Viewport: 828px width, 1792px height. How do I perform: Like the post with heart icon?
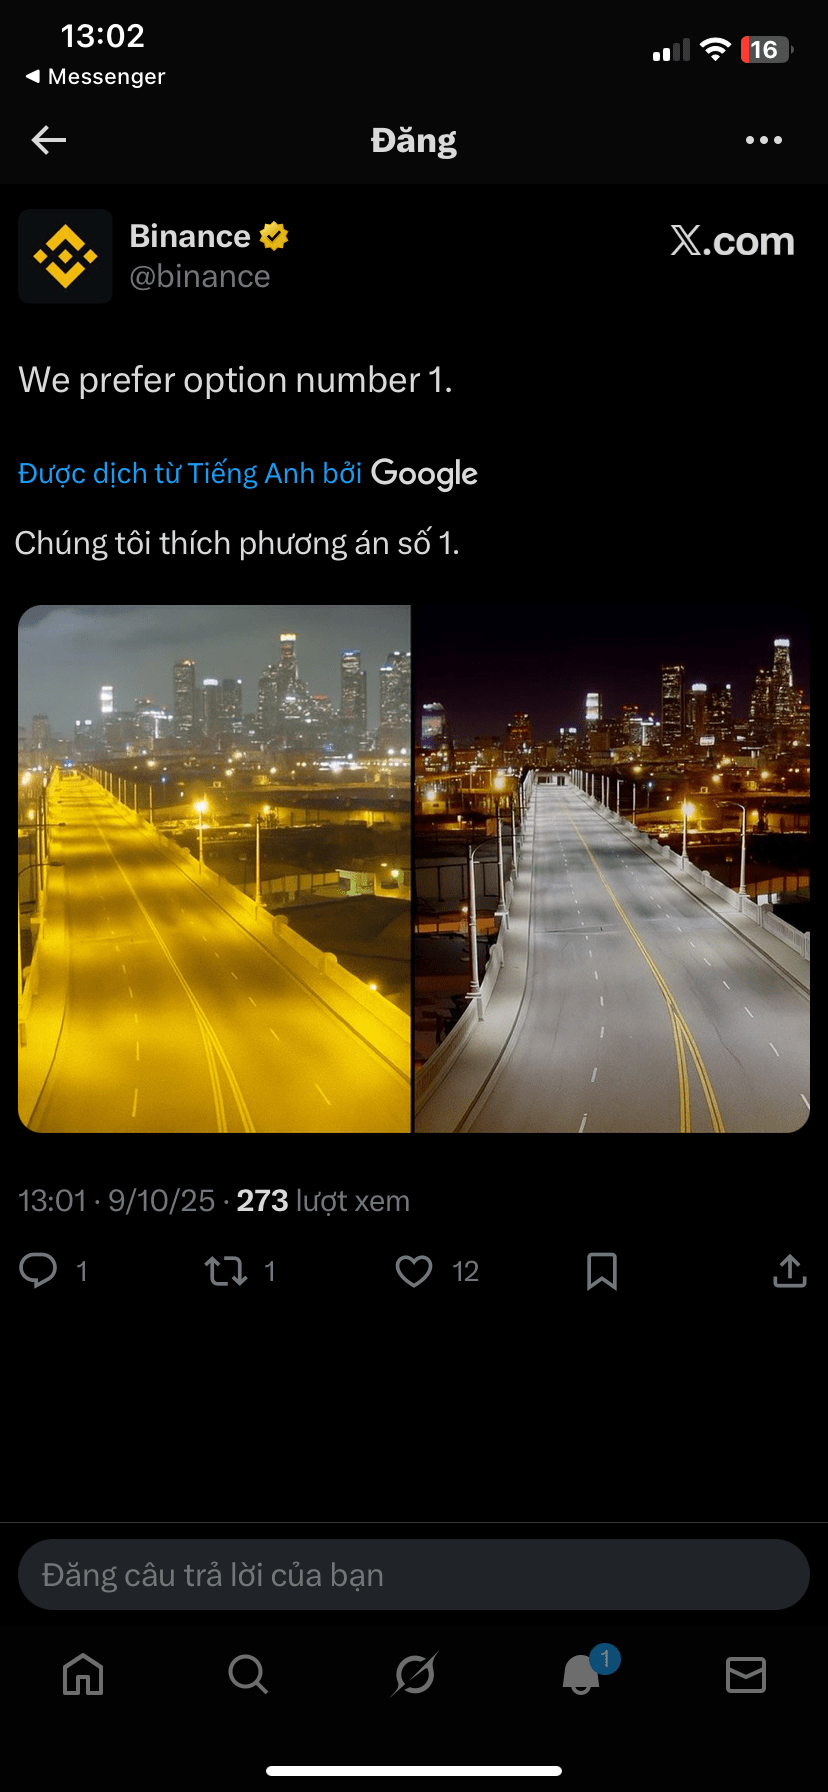414,1271
